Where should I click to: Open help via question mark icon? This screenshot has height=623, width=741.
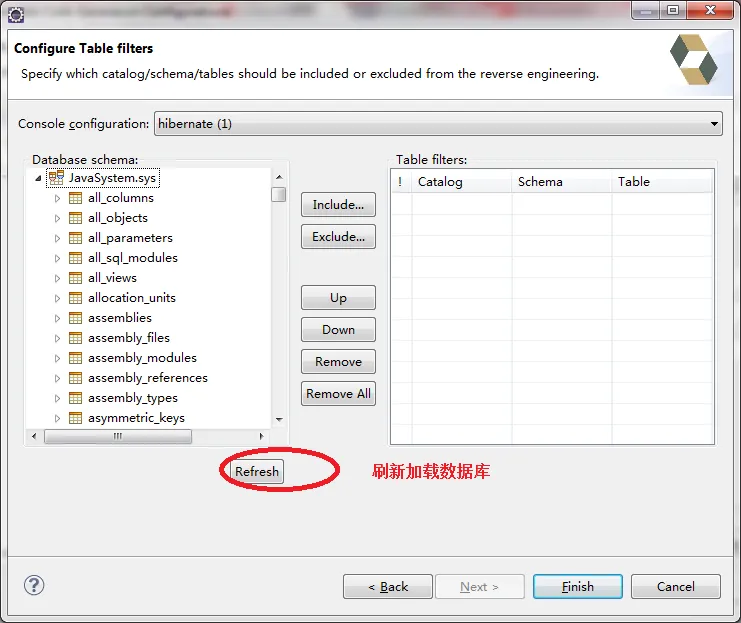(34, 585)
